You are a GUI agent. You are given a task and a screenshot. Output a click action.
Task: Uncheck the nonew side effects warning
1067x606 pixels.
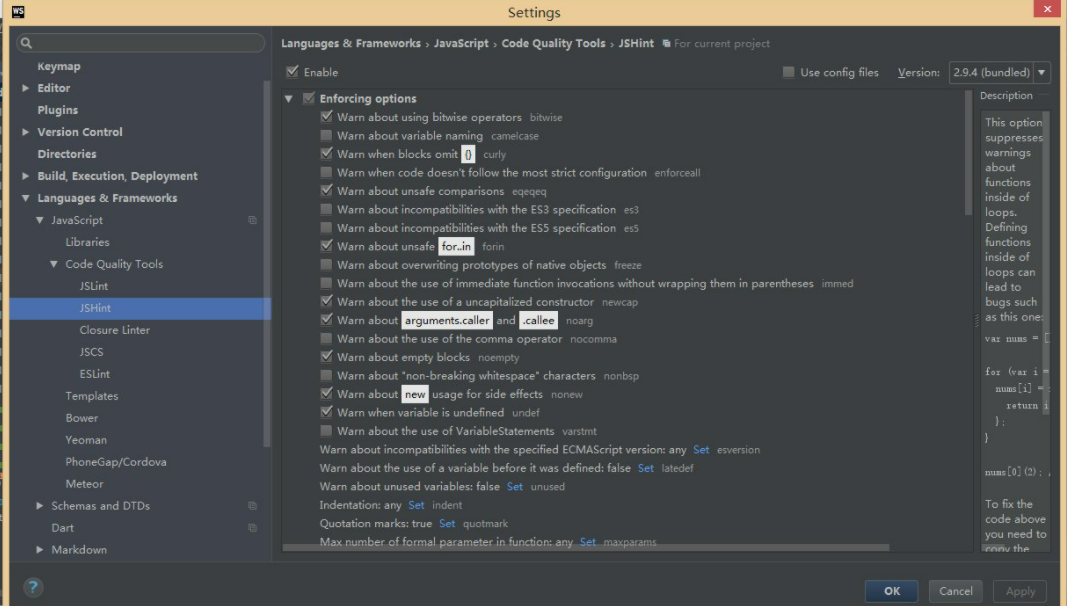pyautogui.click(x=327, y=394)
